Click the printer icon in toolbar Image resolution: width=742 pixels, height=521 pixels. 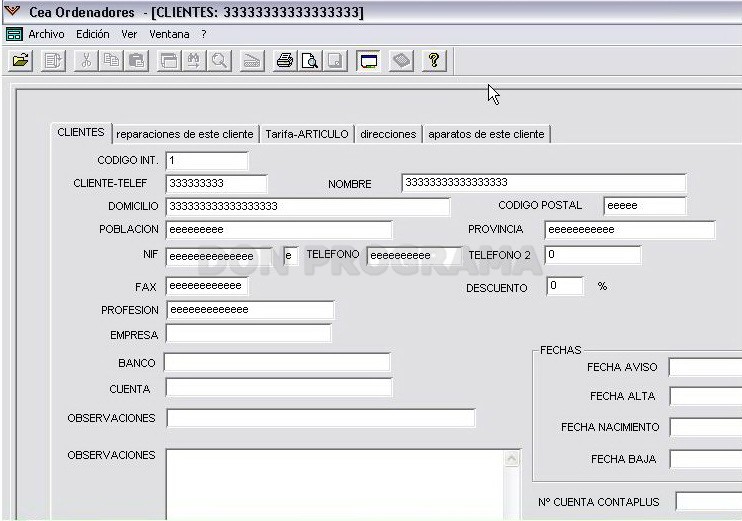[285, 61]
